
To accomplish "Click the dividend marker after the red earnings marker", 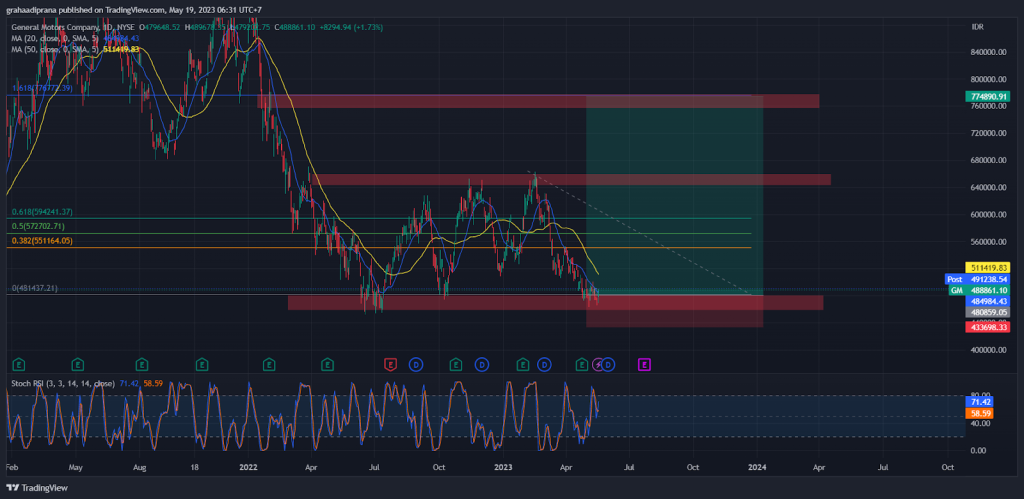I will click(x=414, y=364).
